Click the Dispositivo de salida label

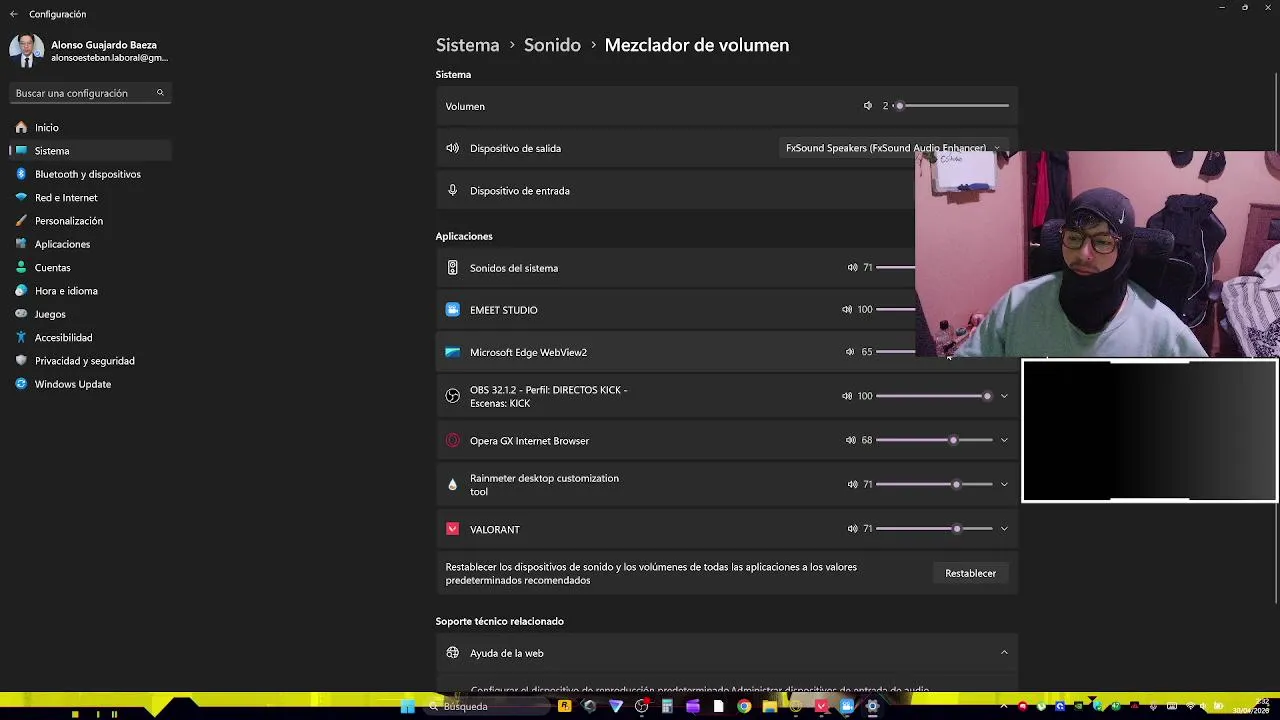point(515,148)
